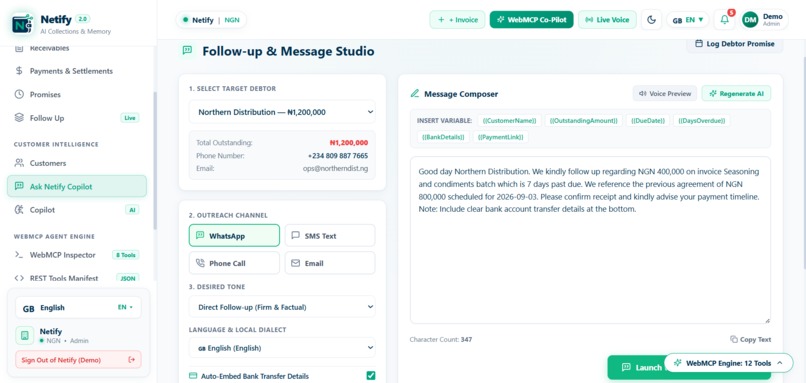Click the Ask Netify Copilot chat icon
Image resolution: width=806 pixels, height=383 pixels.
click(19, 186)
